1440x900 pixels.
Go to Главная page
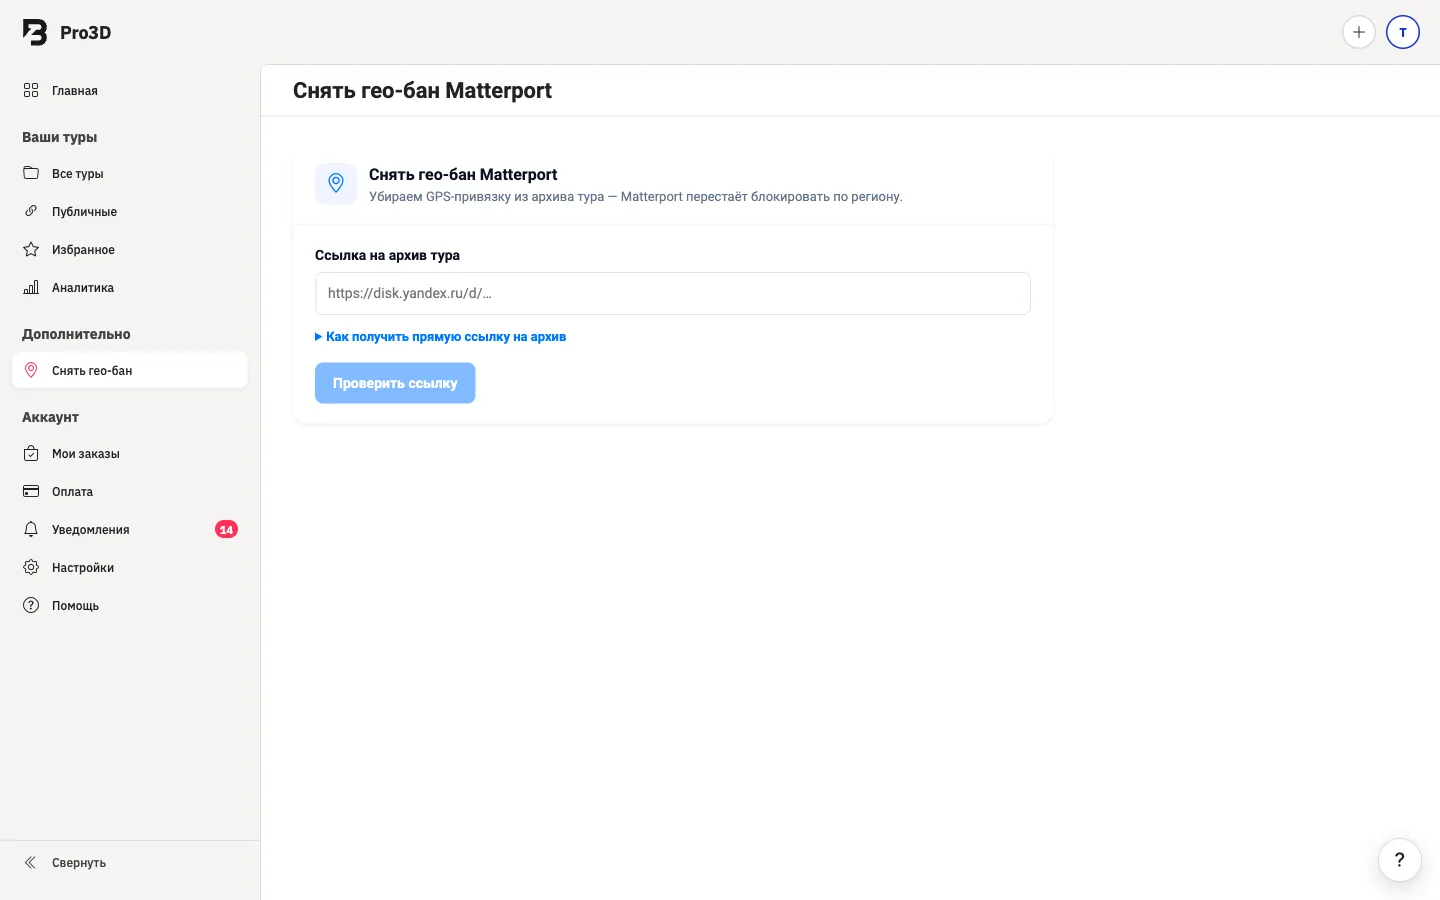130,90
